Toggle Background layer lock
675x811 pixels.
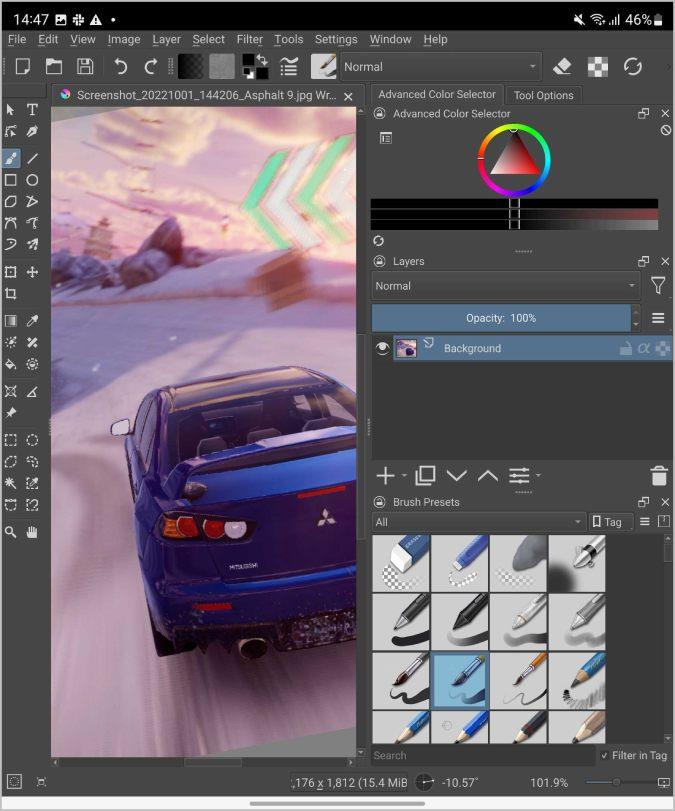(626, 349)
